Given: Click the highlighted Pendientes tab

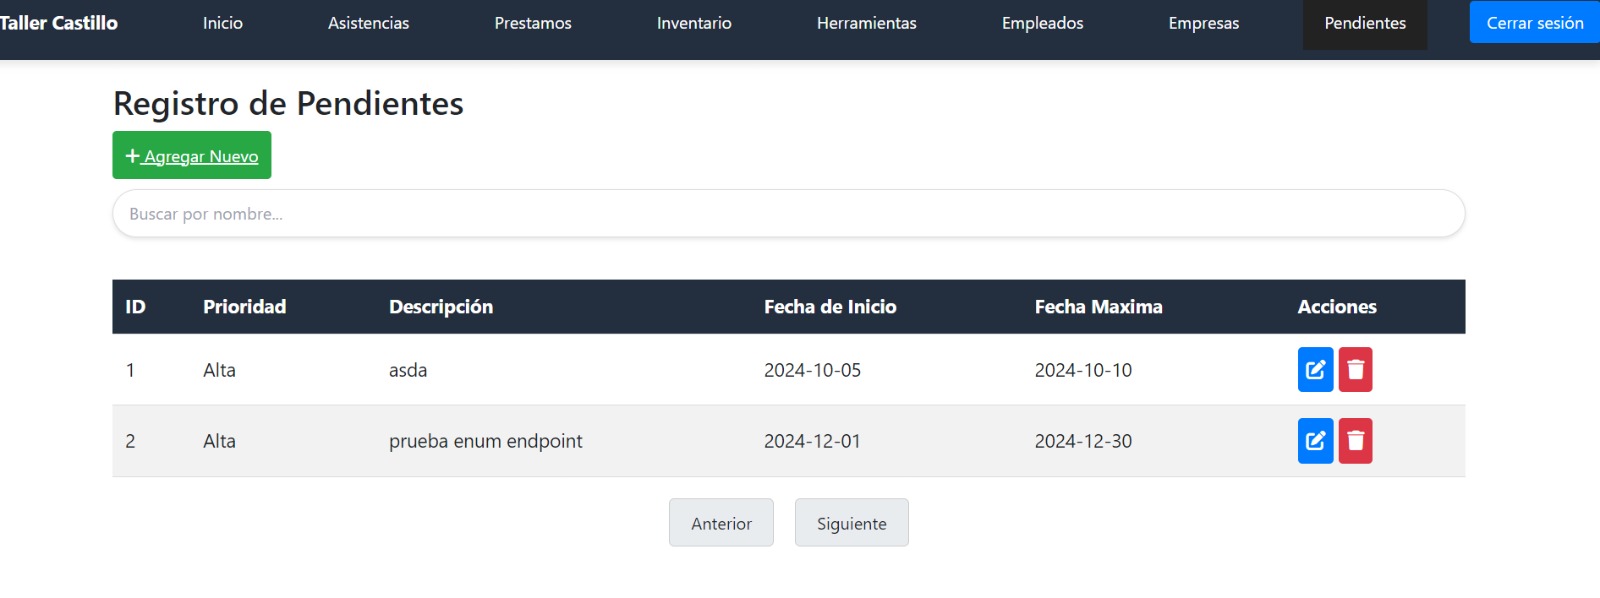Looking at the screenshot, I should (1363, 23).
